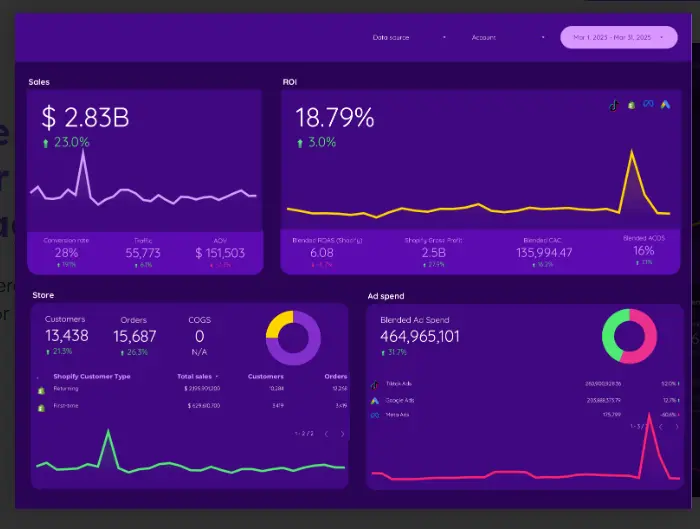Click the Google Ads icon in the ROI card

point(666,105)
